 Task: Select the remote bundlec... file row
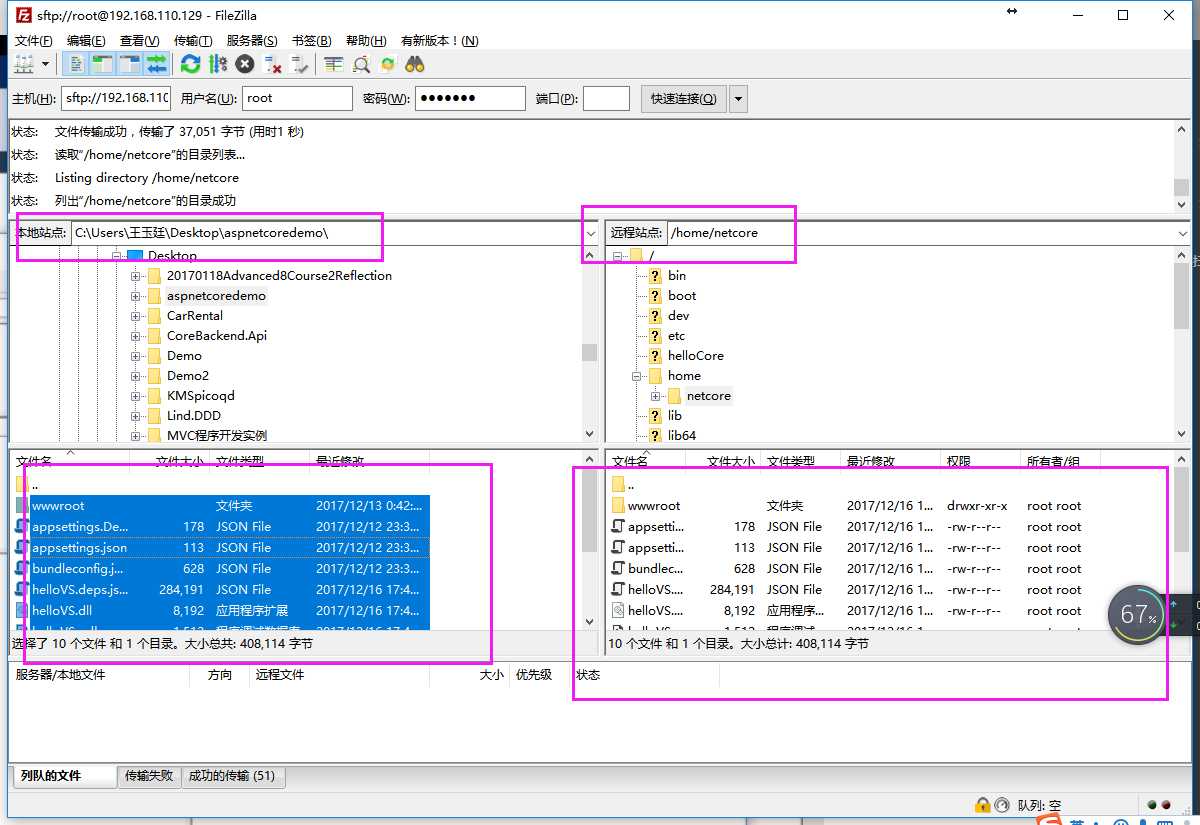pyautogui.click(x=890, y=569)
